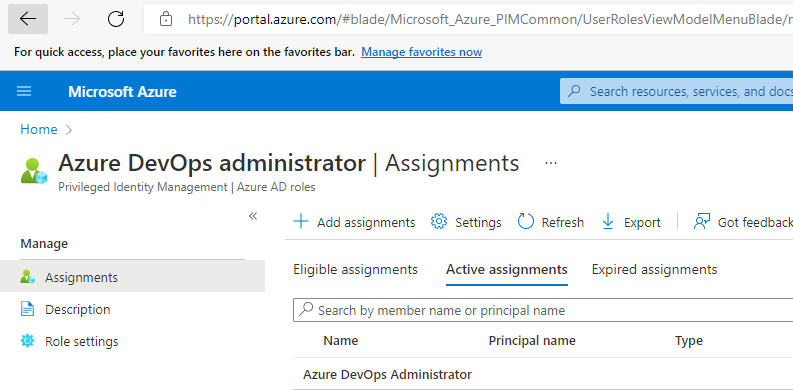
Task: Switch to the Expired assignments tab
Action: coord(654,270)
